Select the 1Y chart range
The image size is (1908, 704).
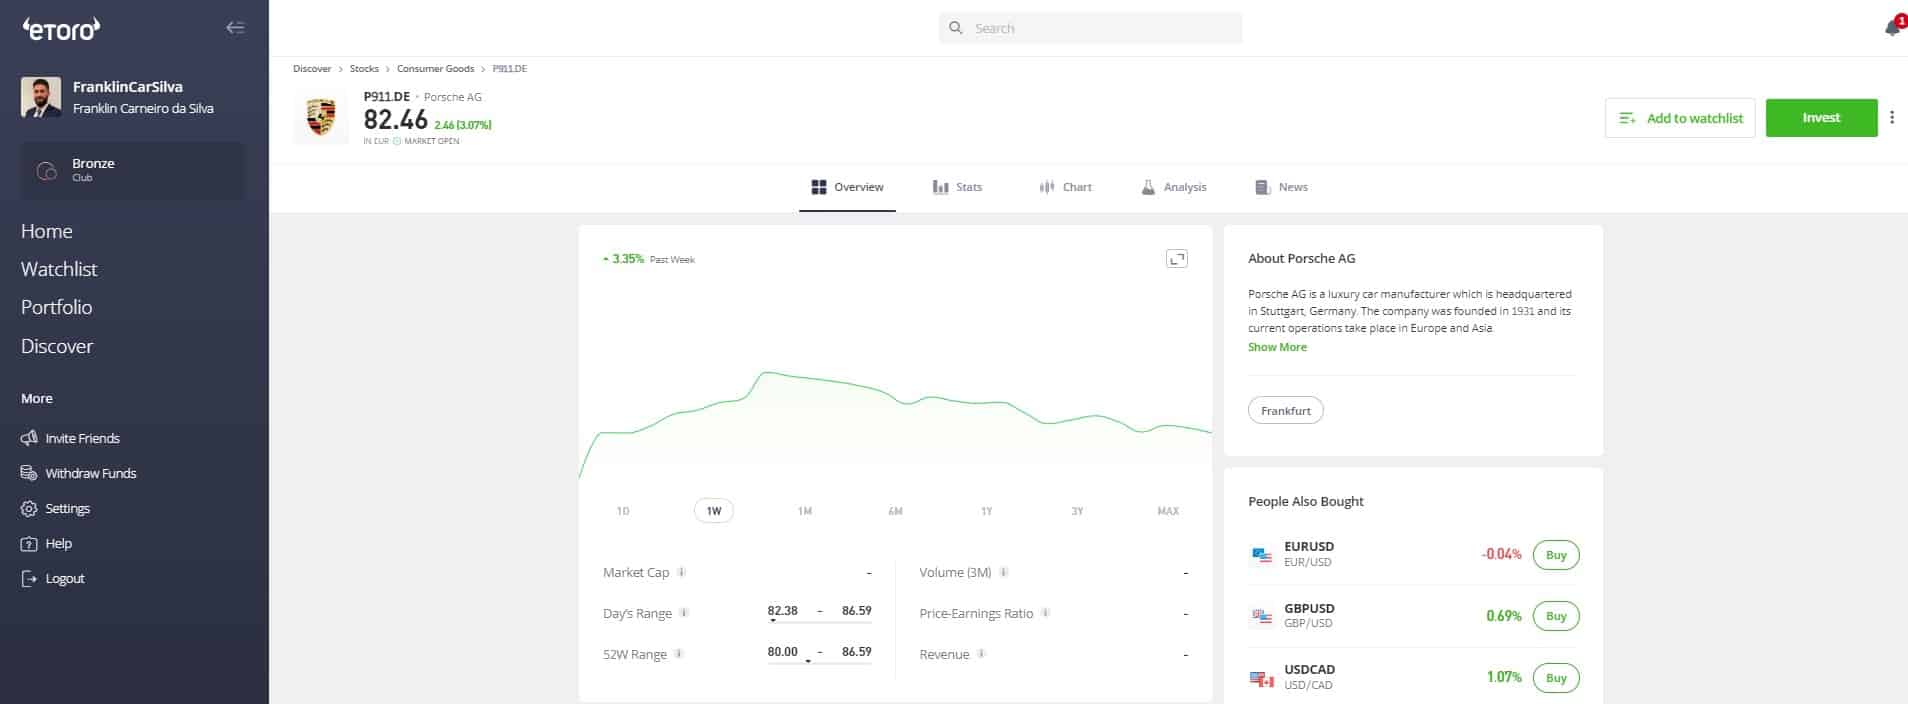point(986,511)
